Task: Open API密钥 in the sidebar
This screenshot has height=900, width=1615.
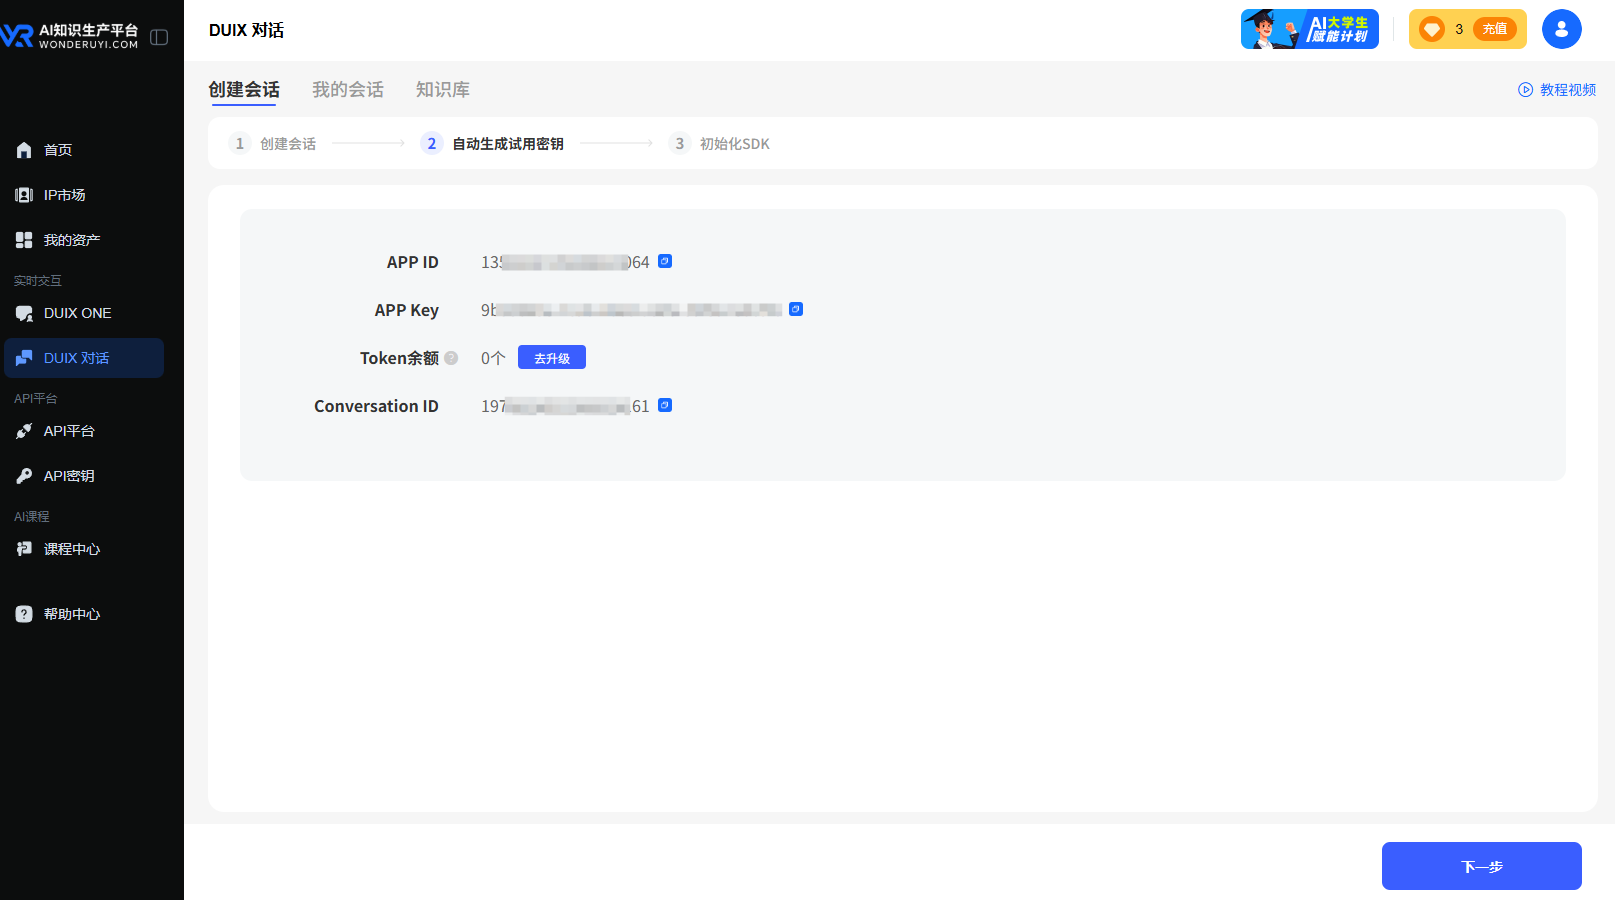Action: click(68, 476)
